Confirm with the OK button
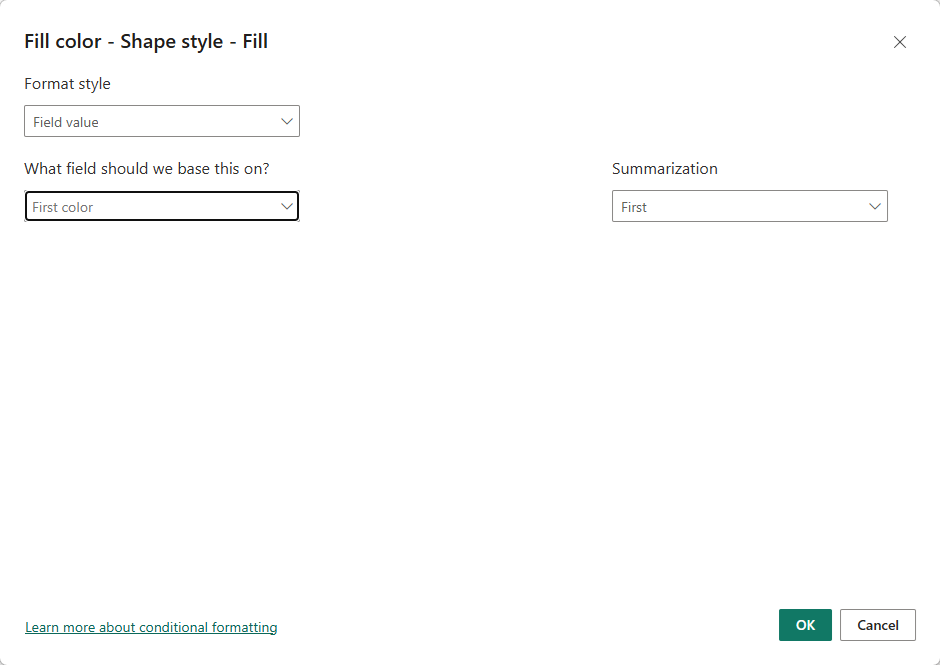Image resolution: width=940 pixels, height=665 pixels. (x=805, y=625)
